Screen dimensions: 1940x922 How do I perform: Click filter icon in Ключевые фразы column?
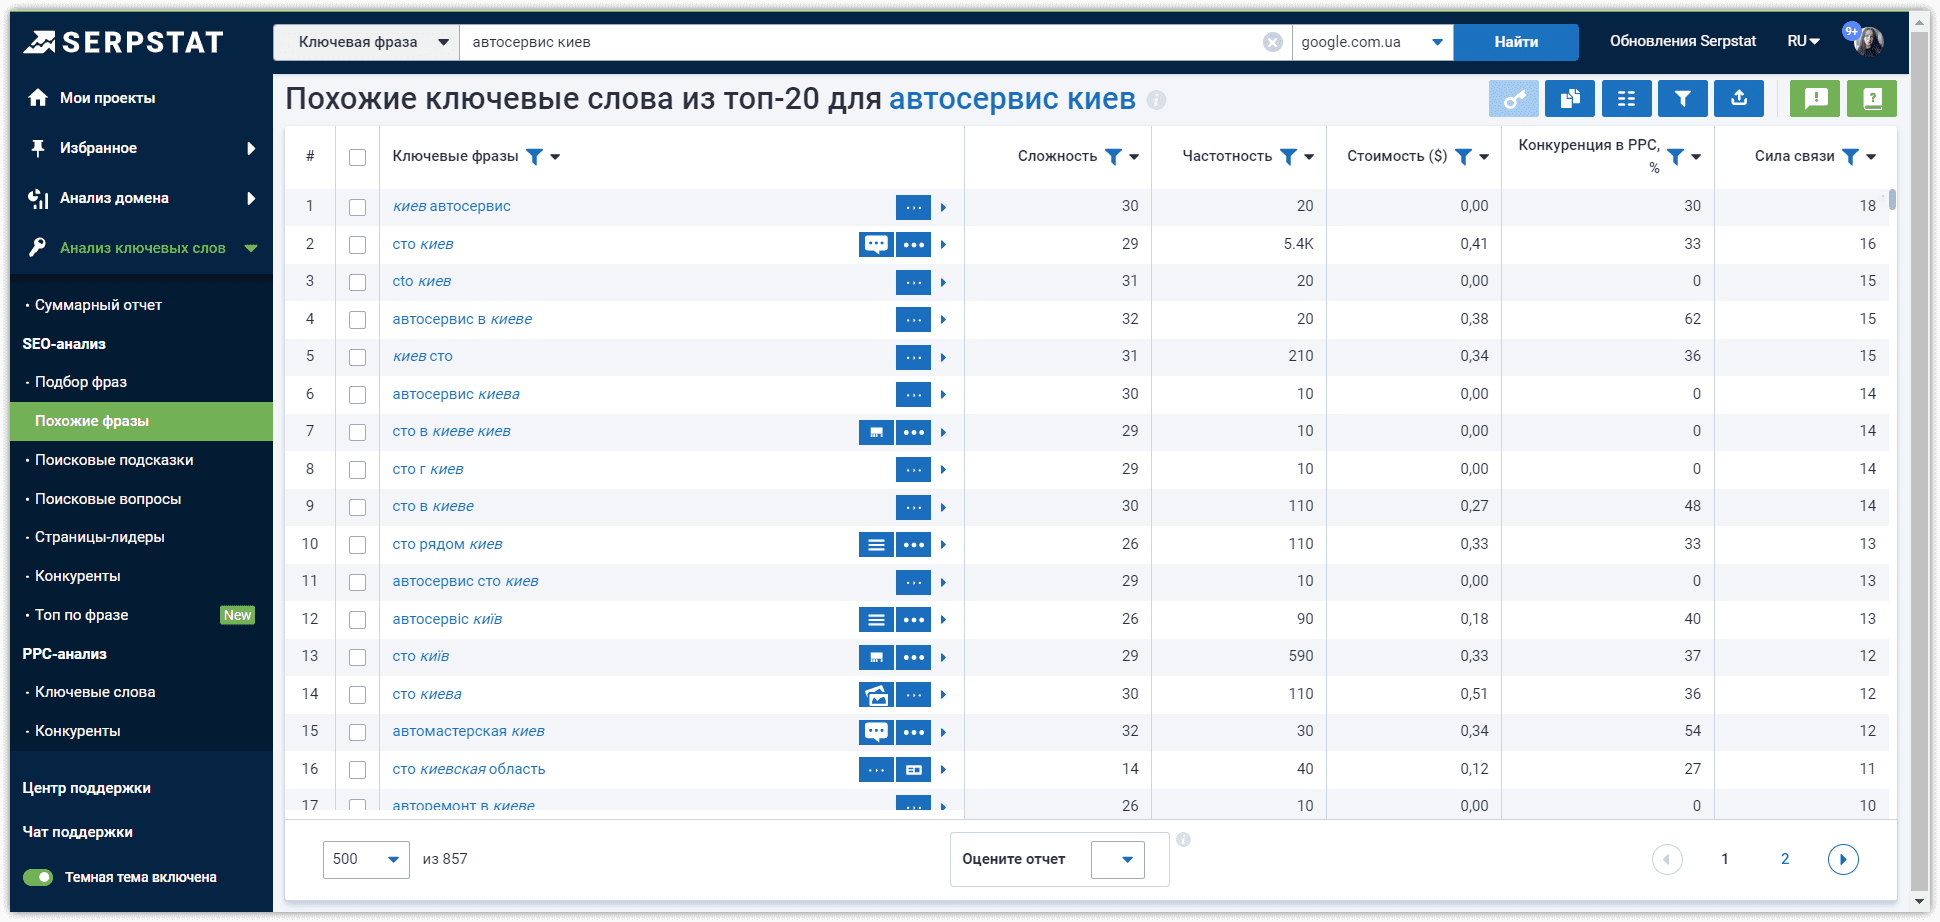click(535, 156)
